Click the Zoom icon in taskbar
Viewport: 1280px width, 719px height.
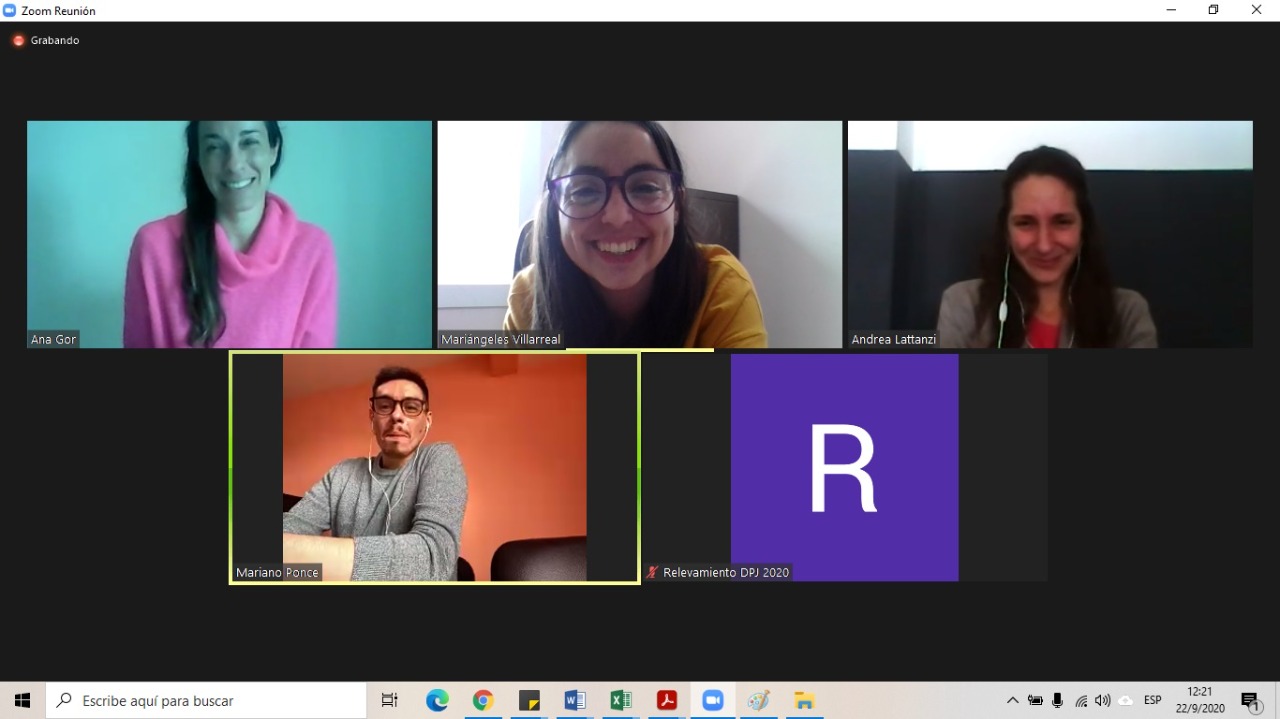(x=713, y=701)
